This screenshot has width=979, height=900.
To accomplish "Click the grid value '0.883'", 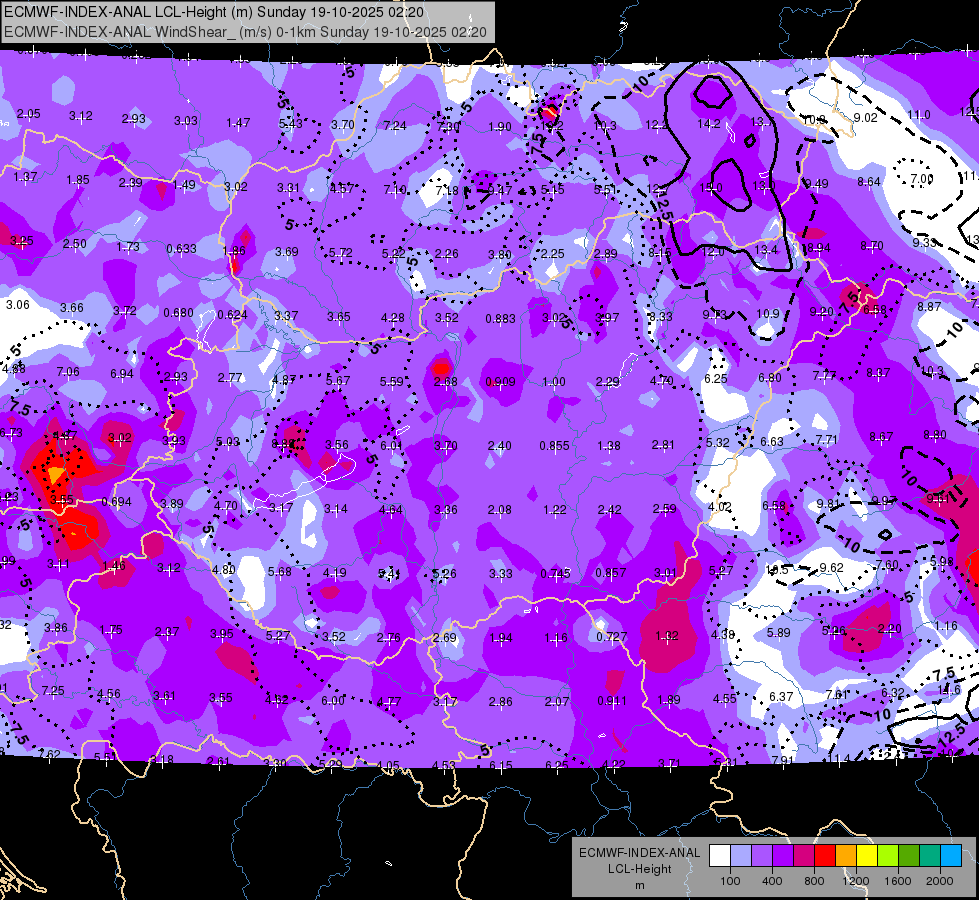I will point(501,319).
